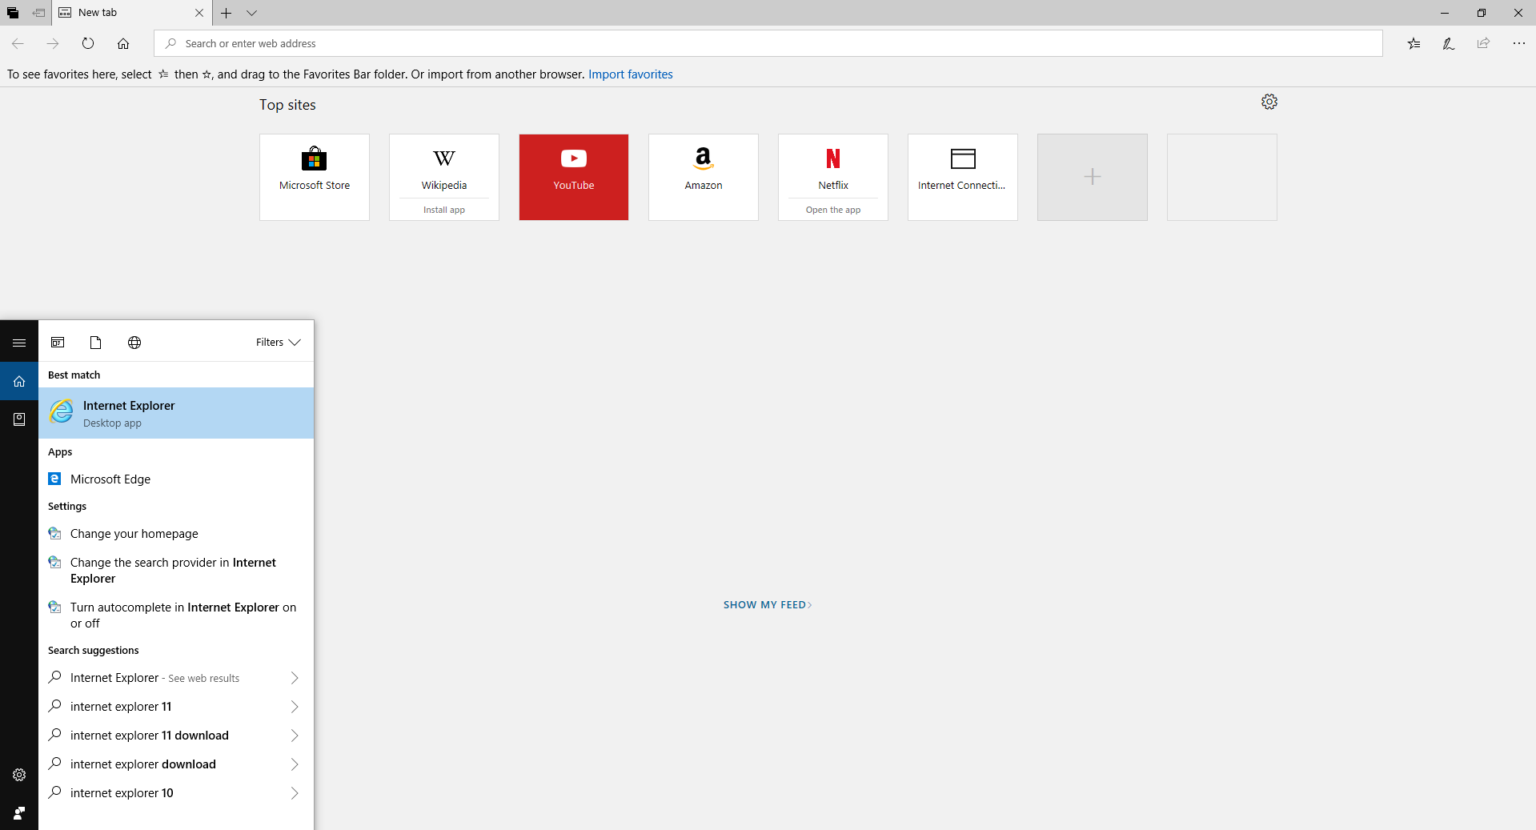Open Microsoft Edge from the Apps results
The width and height of the screenshot is (1536, 830).
[110, 479]
